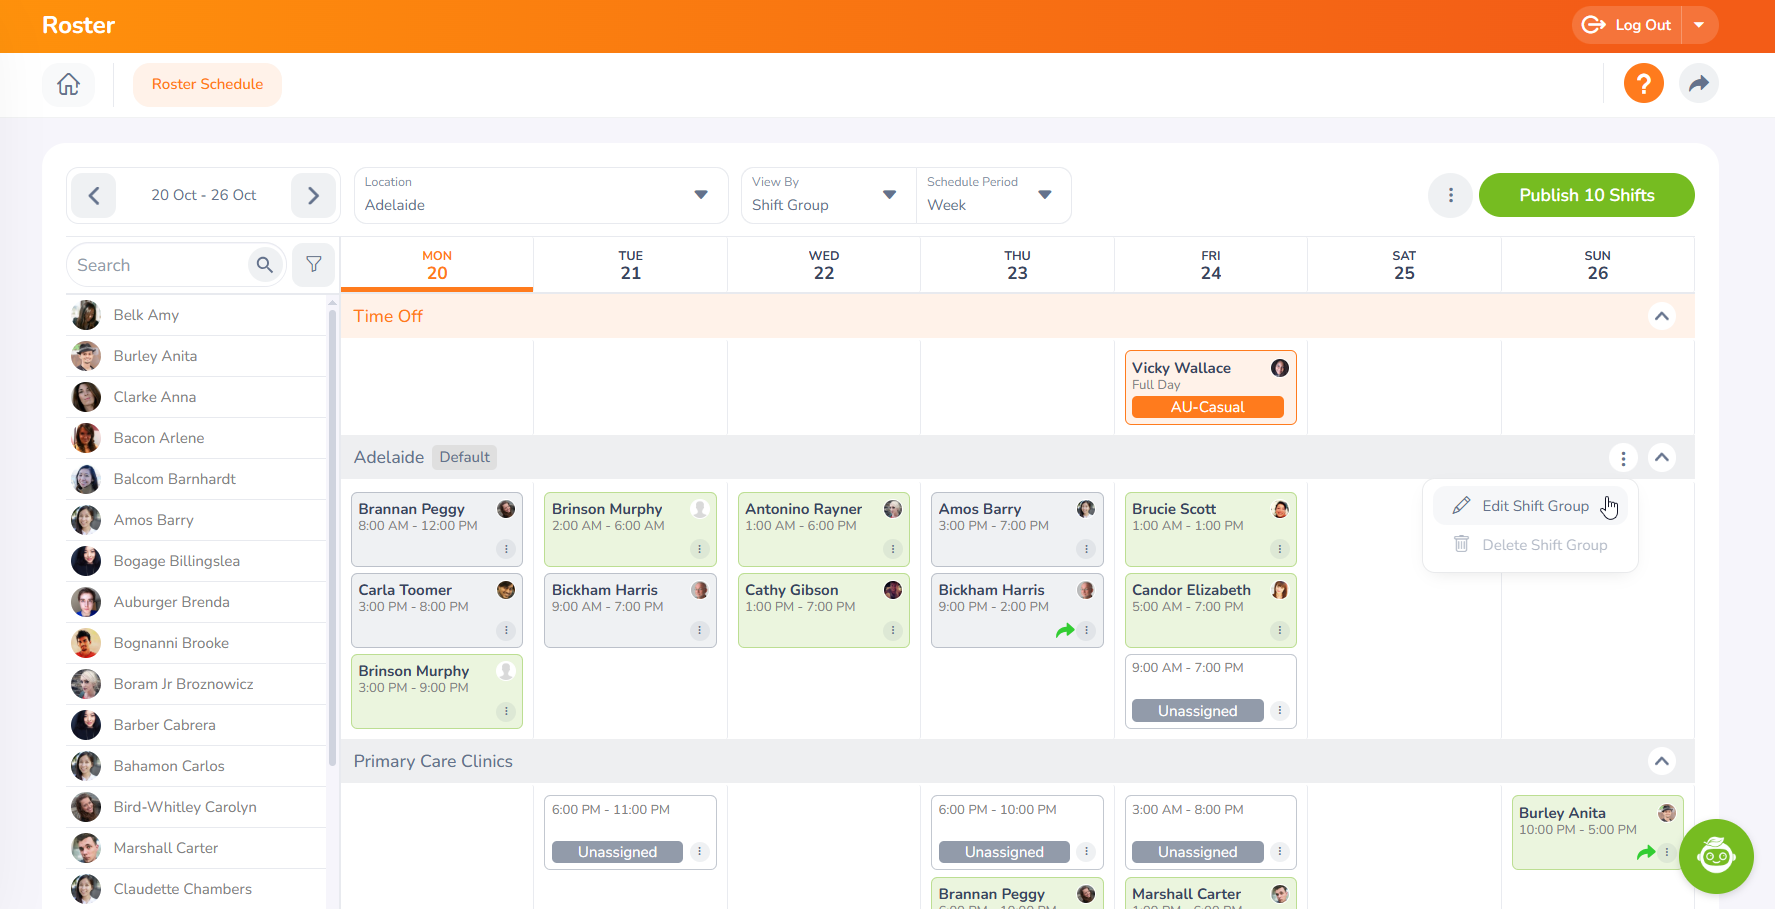Click the share arrow icon top right
This screenshot has height=909, width=1775.
pos(1698,84)
